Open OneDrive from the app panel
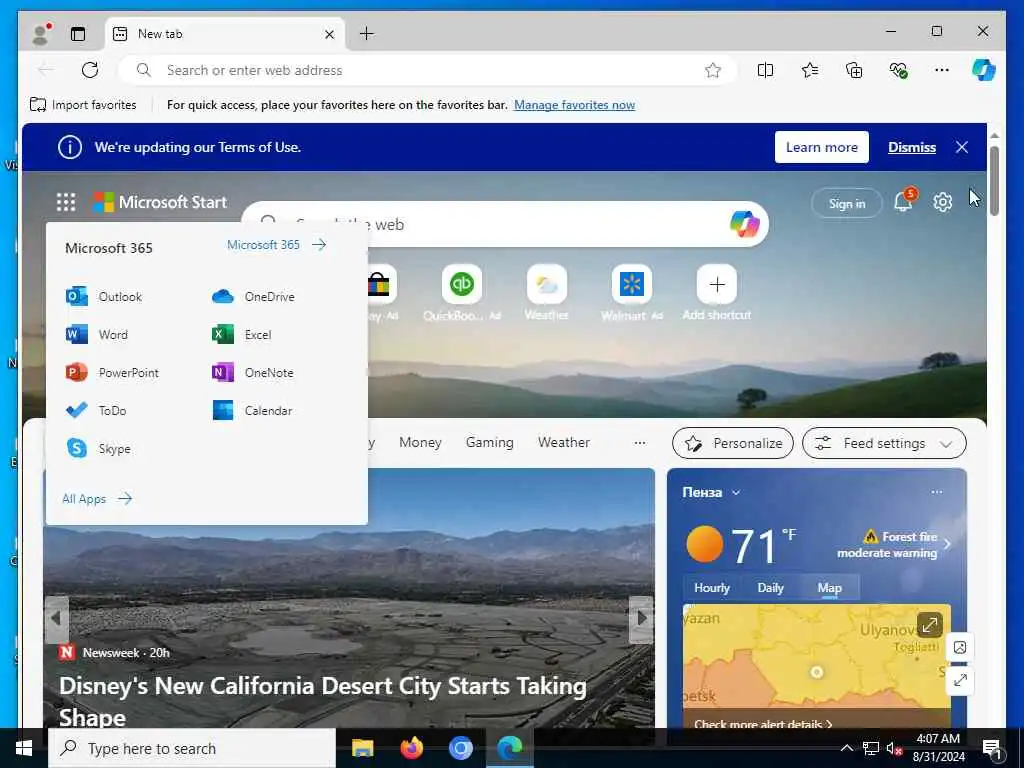The image size is (1024, 768). [253, 296]
